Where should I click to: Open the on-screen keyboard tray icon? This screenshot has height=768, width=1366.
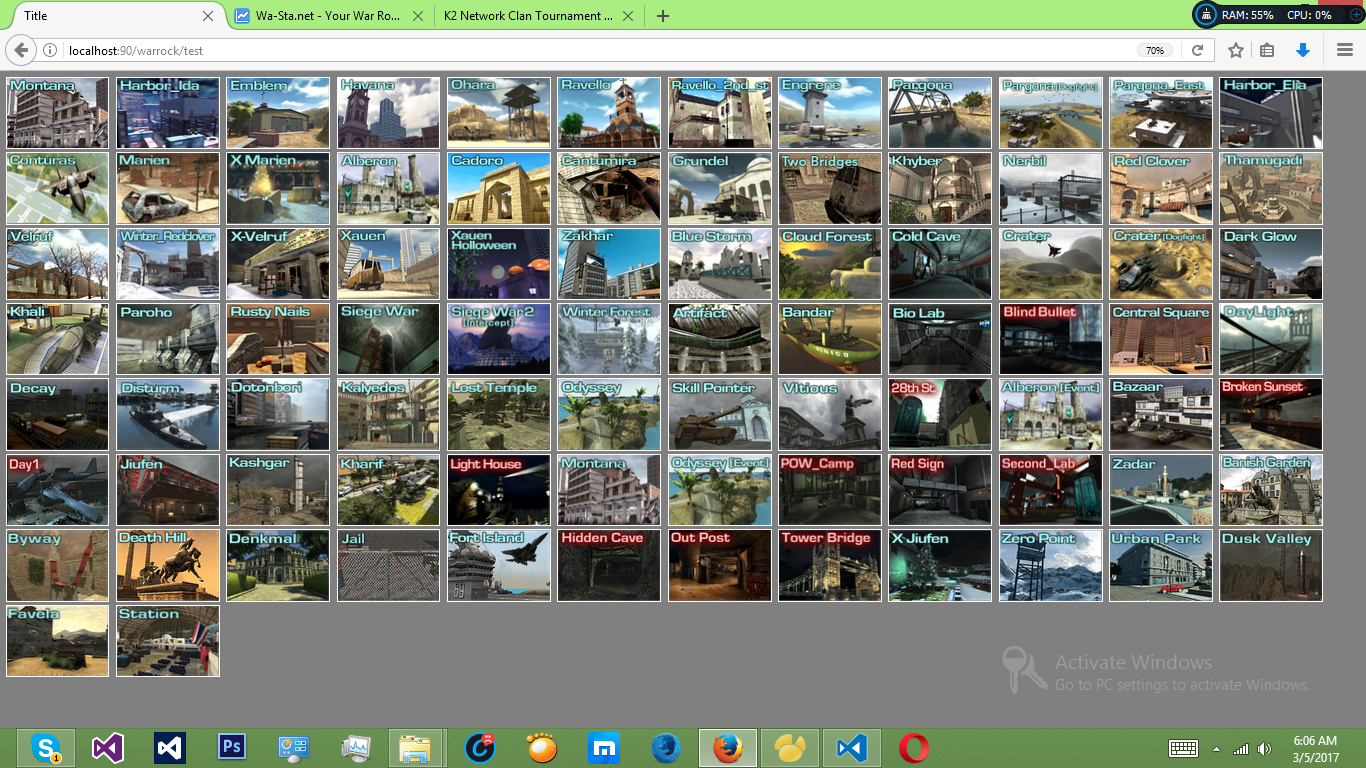[x=1184, y=748]
